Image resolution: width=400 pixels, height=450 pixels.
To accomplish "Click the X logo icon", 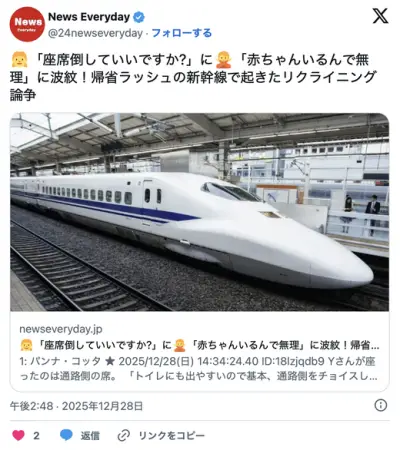I will pos(380,16).
